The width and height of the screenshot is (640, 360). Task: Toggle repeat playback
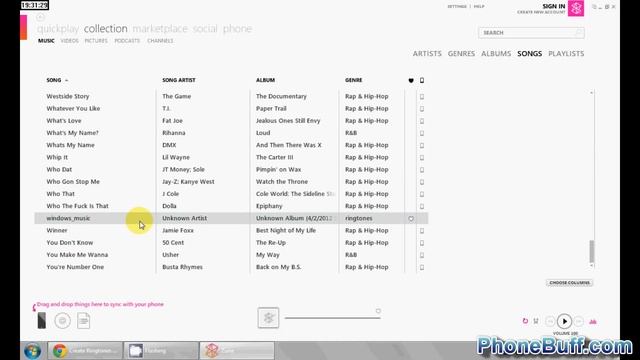pyautogui.click(x=525, y=321)
